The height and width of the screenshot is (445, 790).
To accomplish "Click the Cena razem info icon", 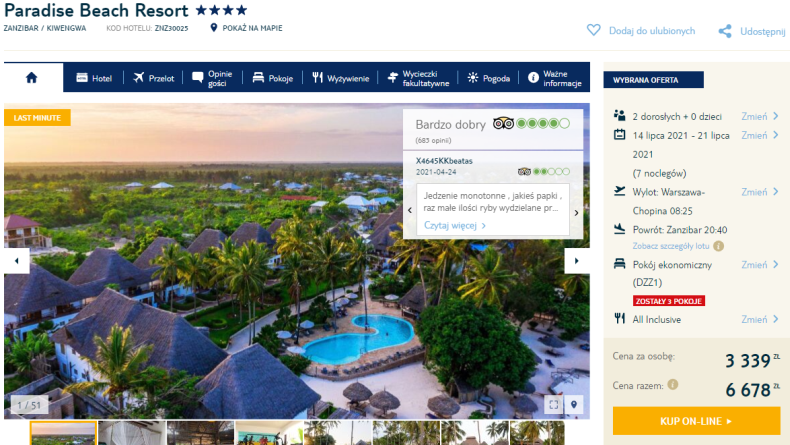I will click(673, 385).
